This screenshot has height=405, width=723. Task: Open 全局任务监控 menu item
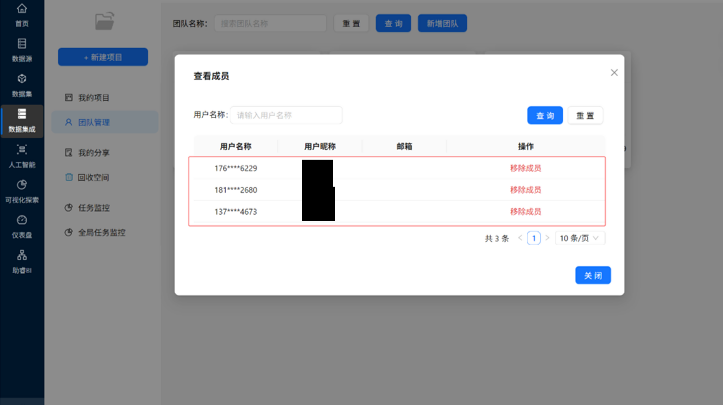(105, 232)
